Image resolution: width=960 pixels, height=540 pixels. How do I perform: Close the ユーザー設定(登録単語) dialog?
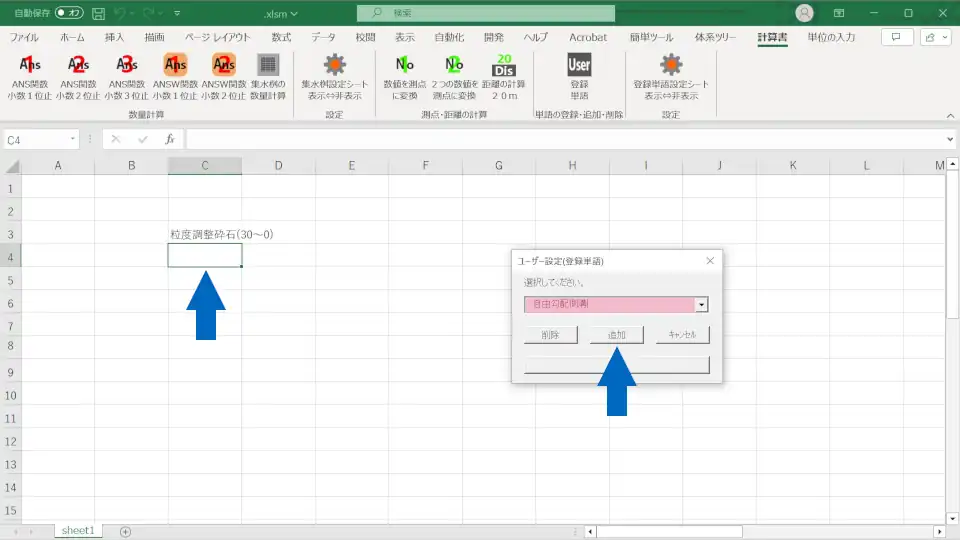coord(710,261)
